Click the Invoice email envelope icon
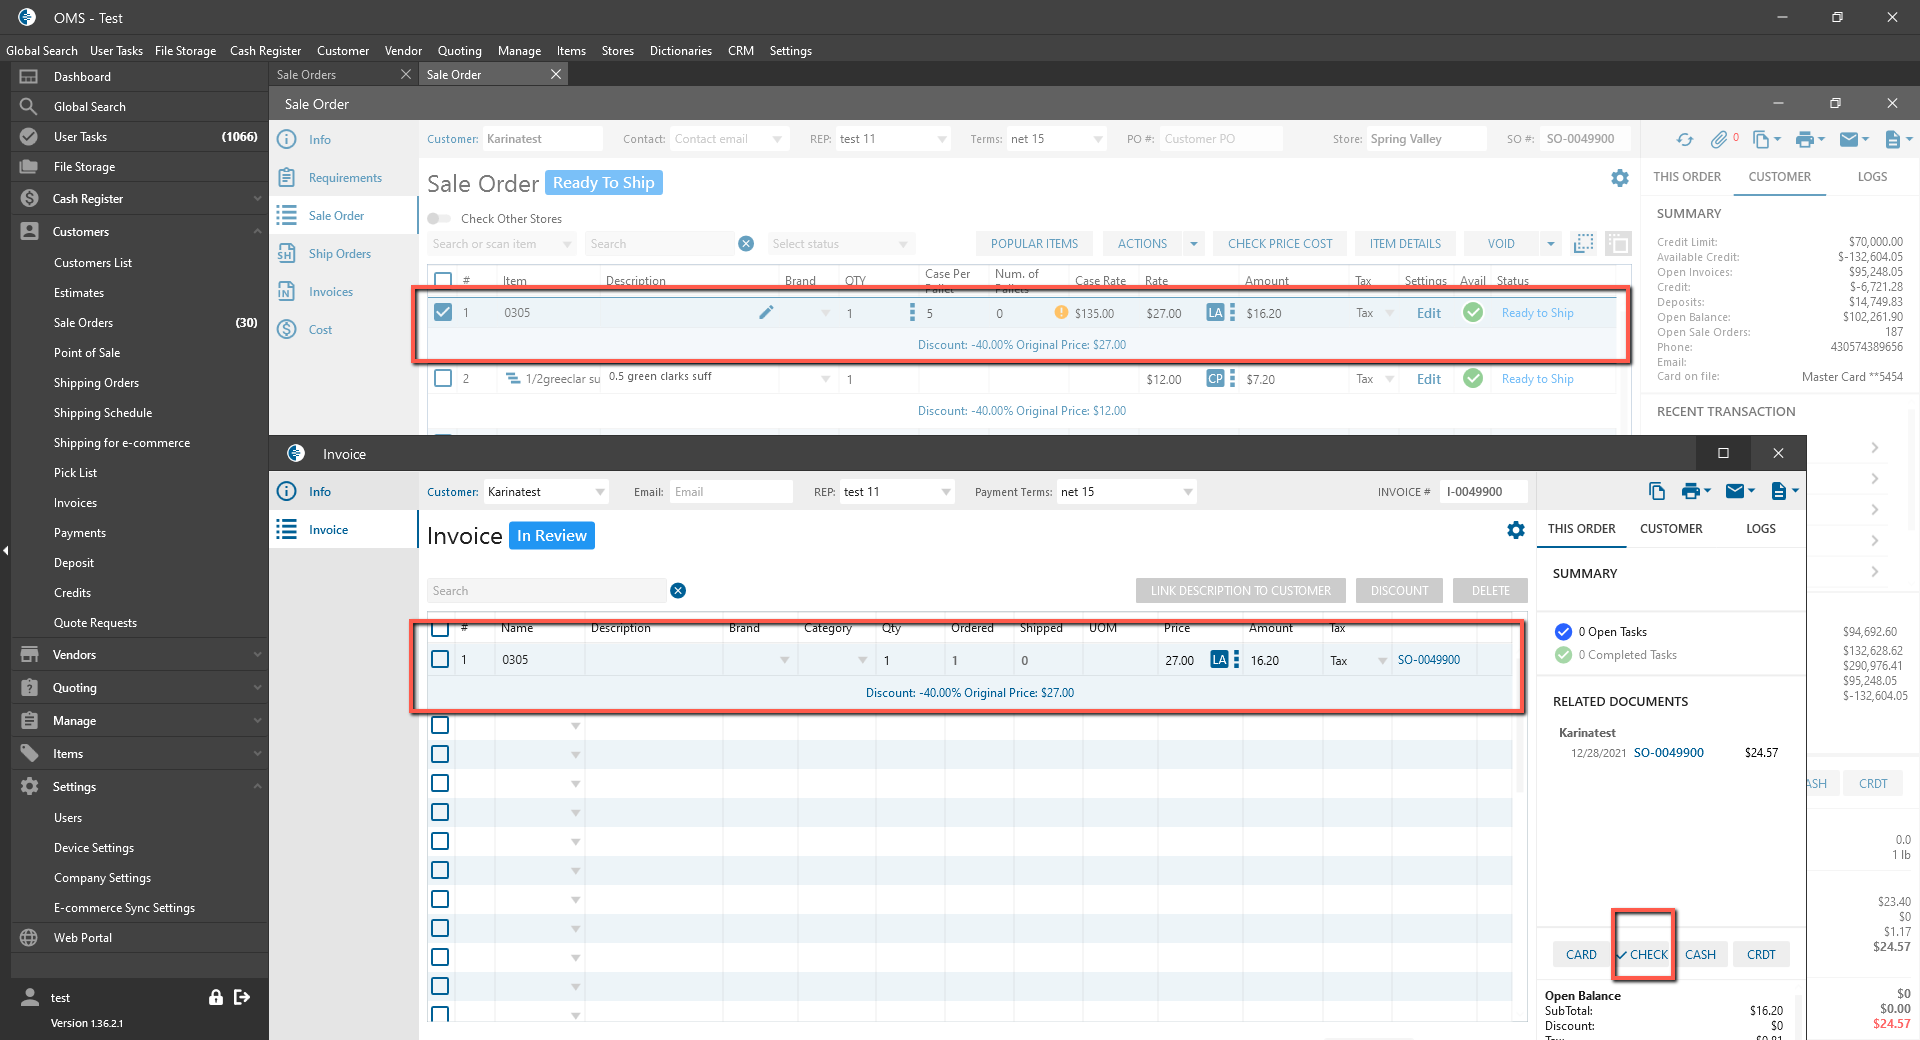 click(x=1735, y=491)
